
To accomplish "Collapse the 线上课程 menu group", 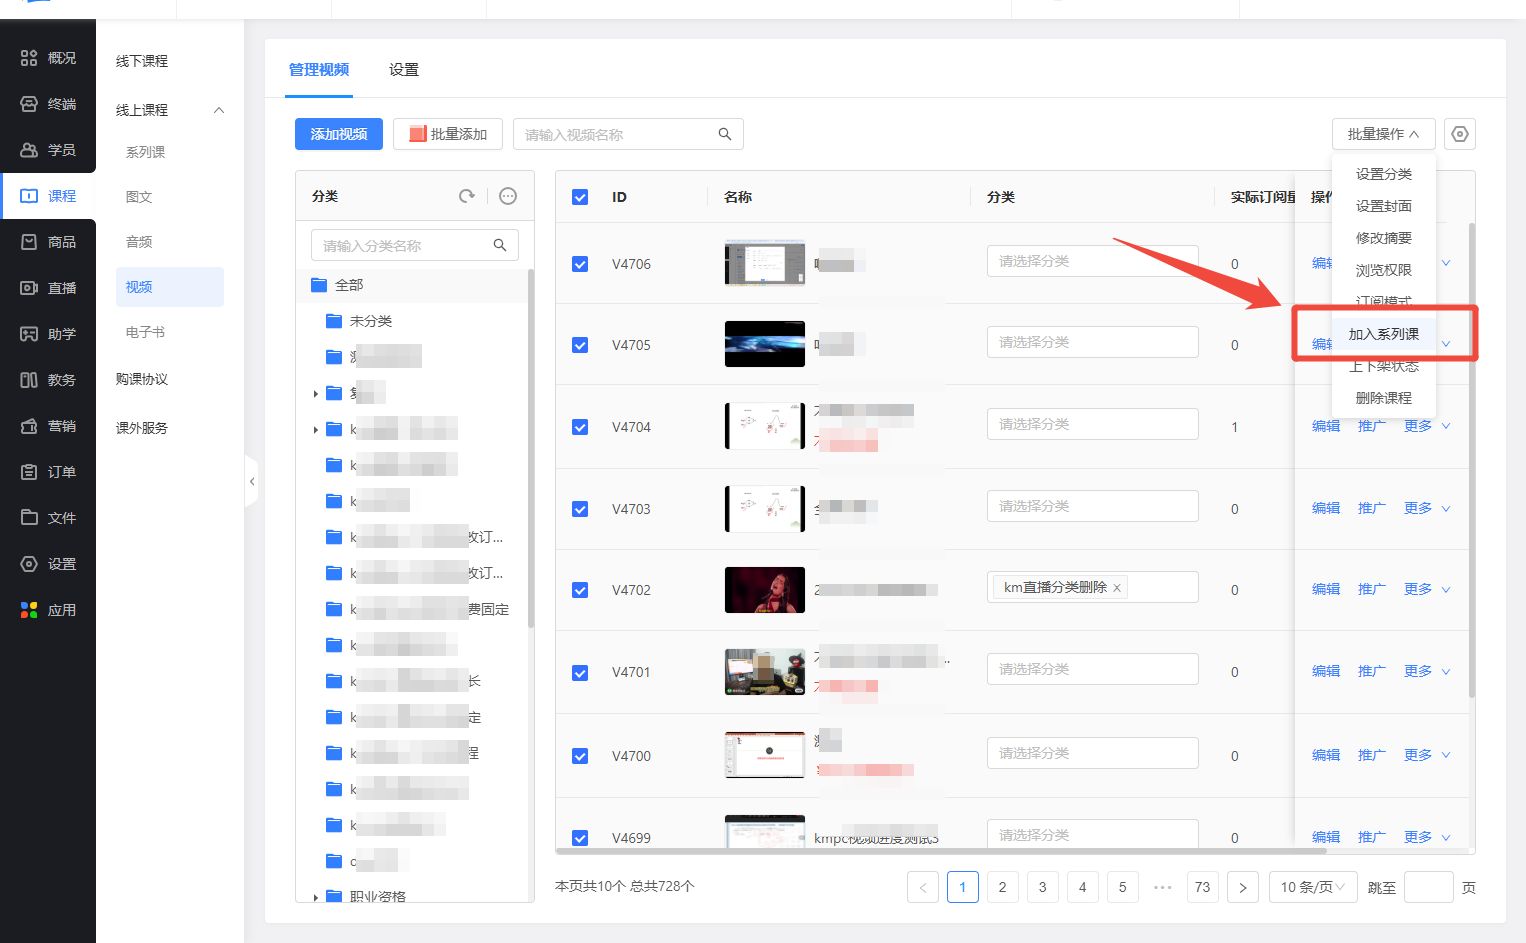I will pos(219,110).
